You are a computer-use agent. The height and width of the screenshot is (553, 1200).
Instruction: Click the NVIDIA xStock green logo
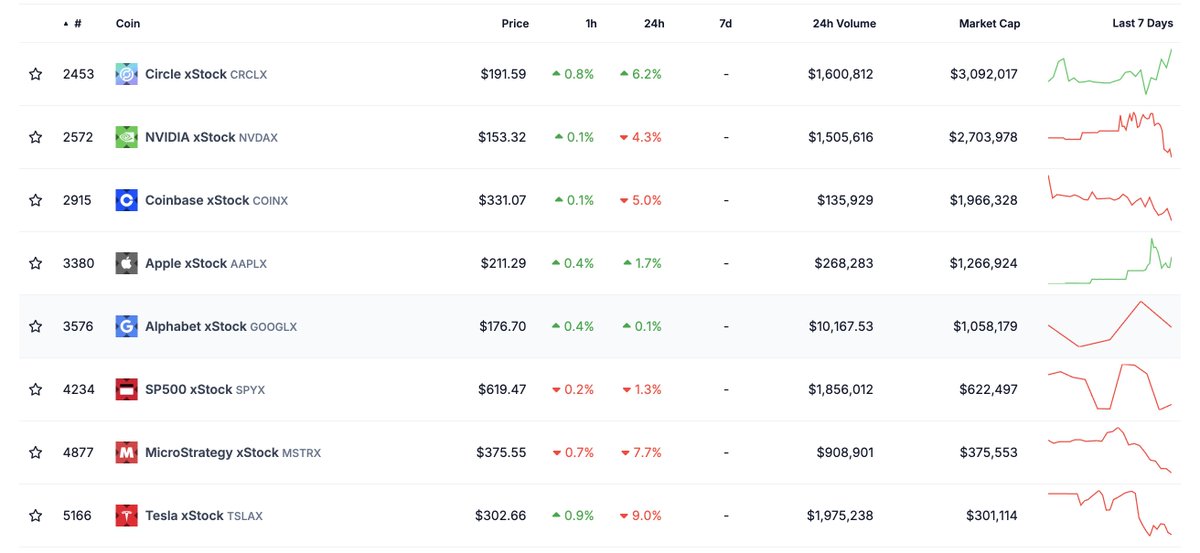pyautogui.click(x=126, y=137)
